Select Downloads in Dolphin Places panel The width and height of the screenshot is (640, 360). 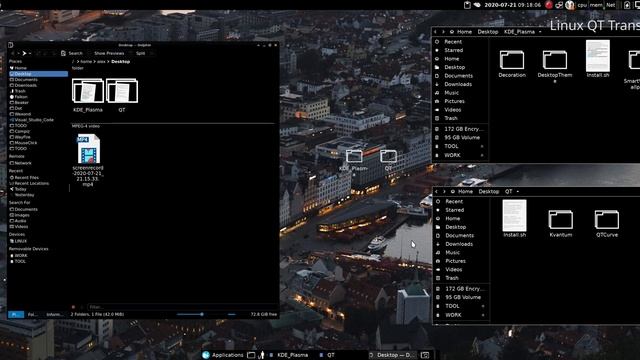tap(24, 85)
